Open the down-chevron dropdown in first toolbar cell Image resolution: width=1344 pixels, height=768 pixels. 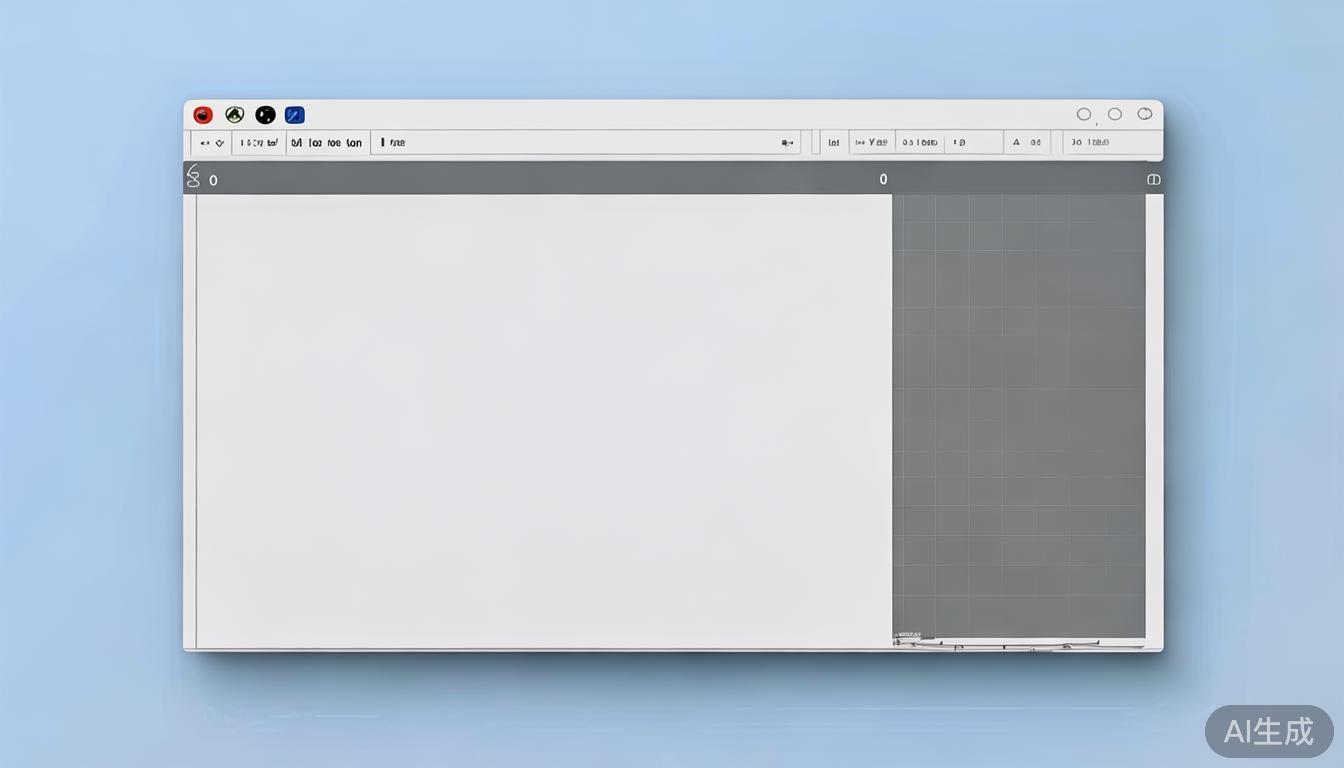coord(220,143)
